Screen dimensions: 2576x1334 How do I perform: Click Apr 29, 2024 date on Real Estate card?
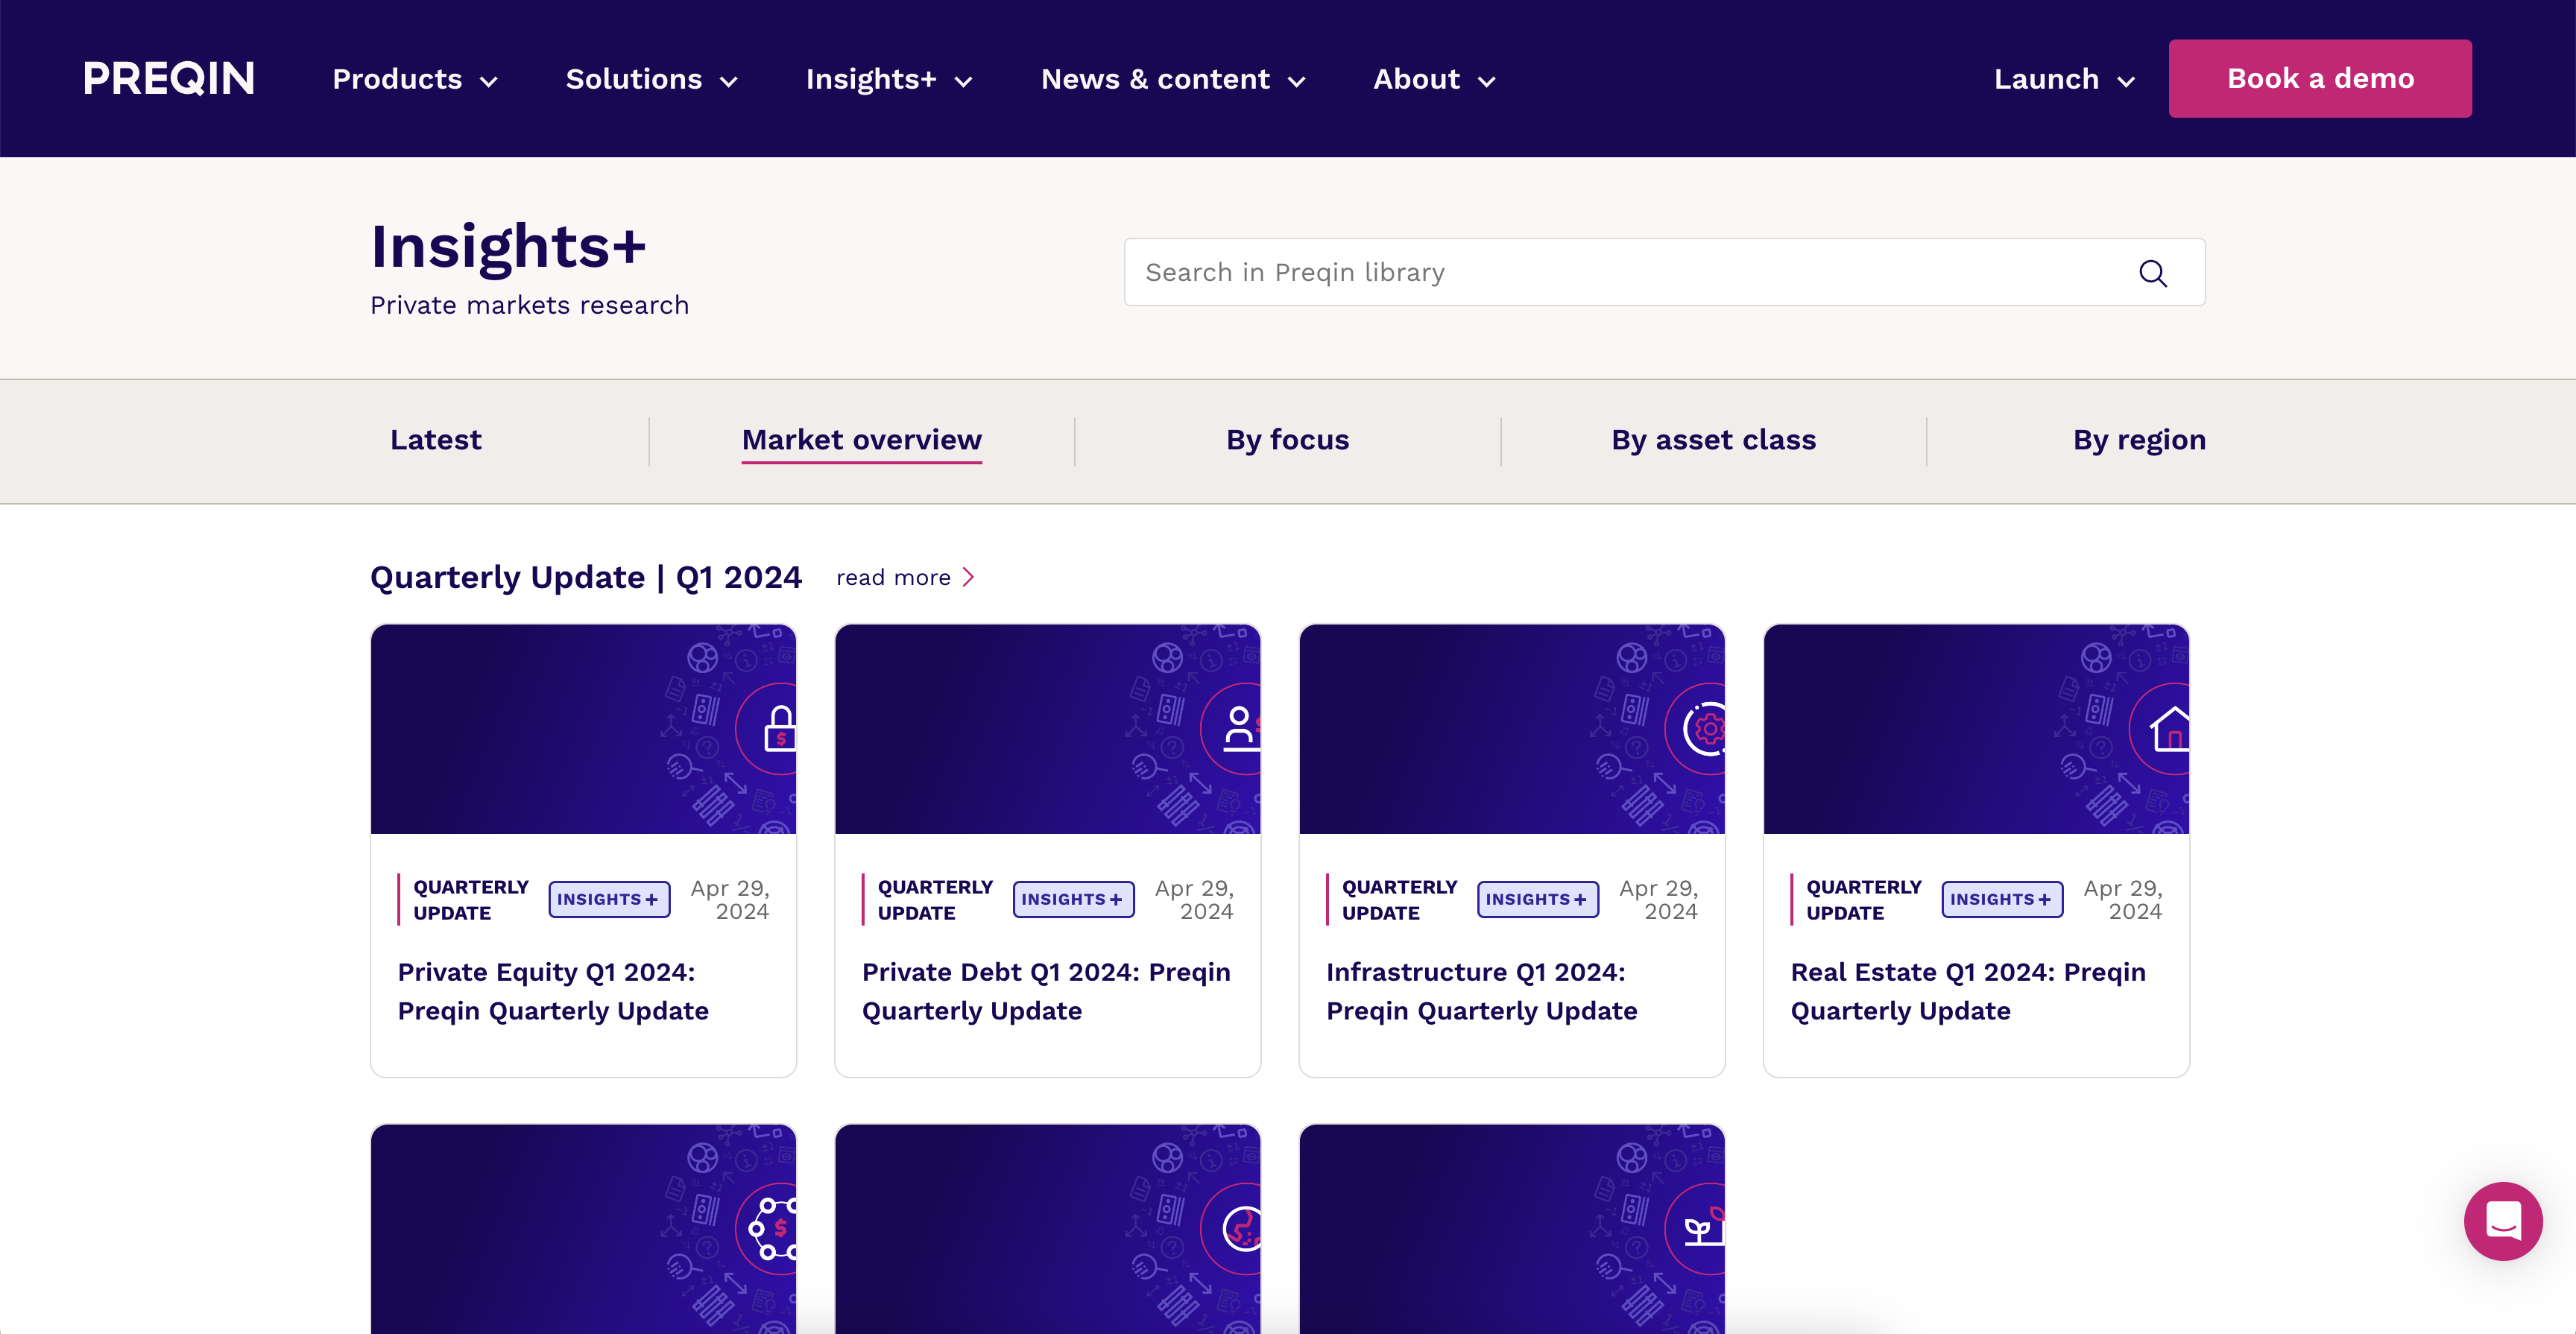coord(2123,900)
